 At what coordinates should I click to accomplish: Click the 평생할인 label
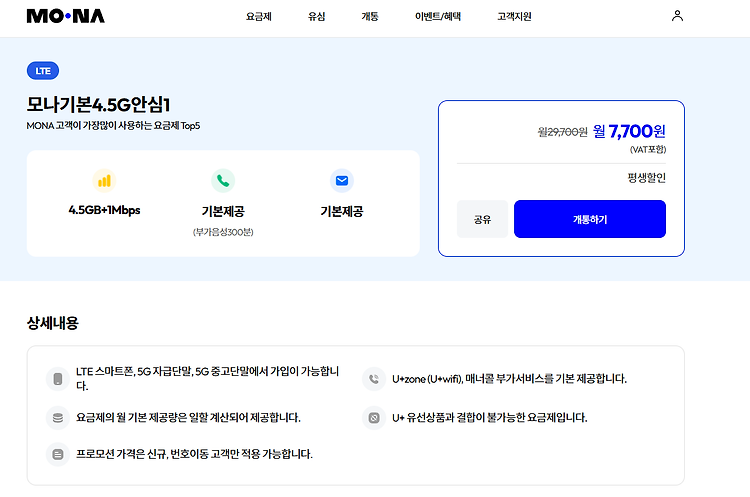(647, 178)
